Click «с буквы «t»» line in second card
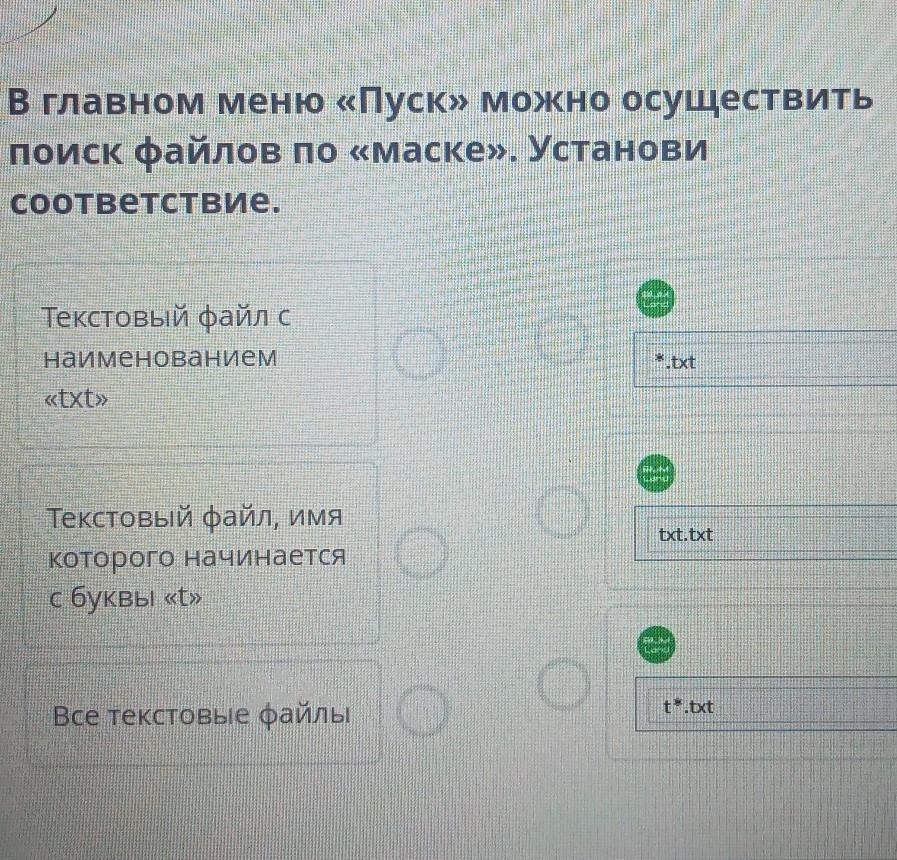Screen dimensions: 897x860 [126, 598]
